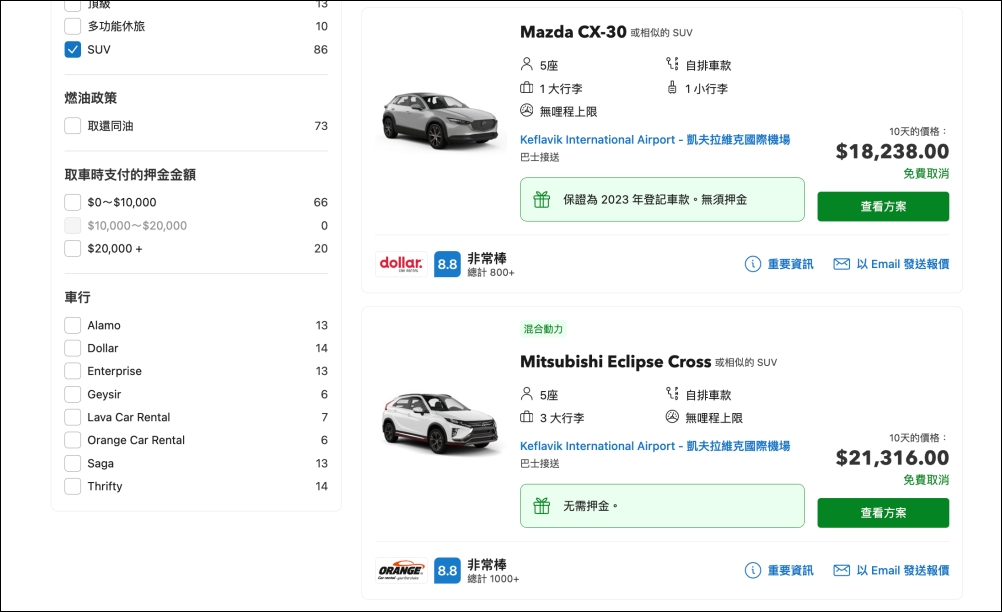Click the 8.8 rating badge beside Orange logo
Image resolution: width=1002 pixels, height=612 pixels.
(447, 570)
